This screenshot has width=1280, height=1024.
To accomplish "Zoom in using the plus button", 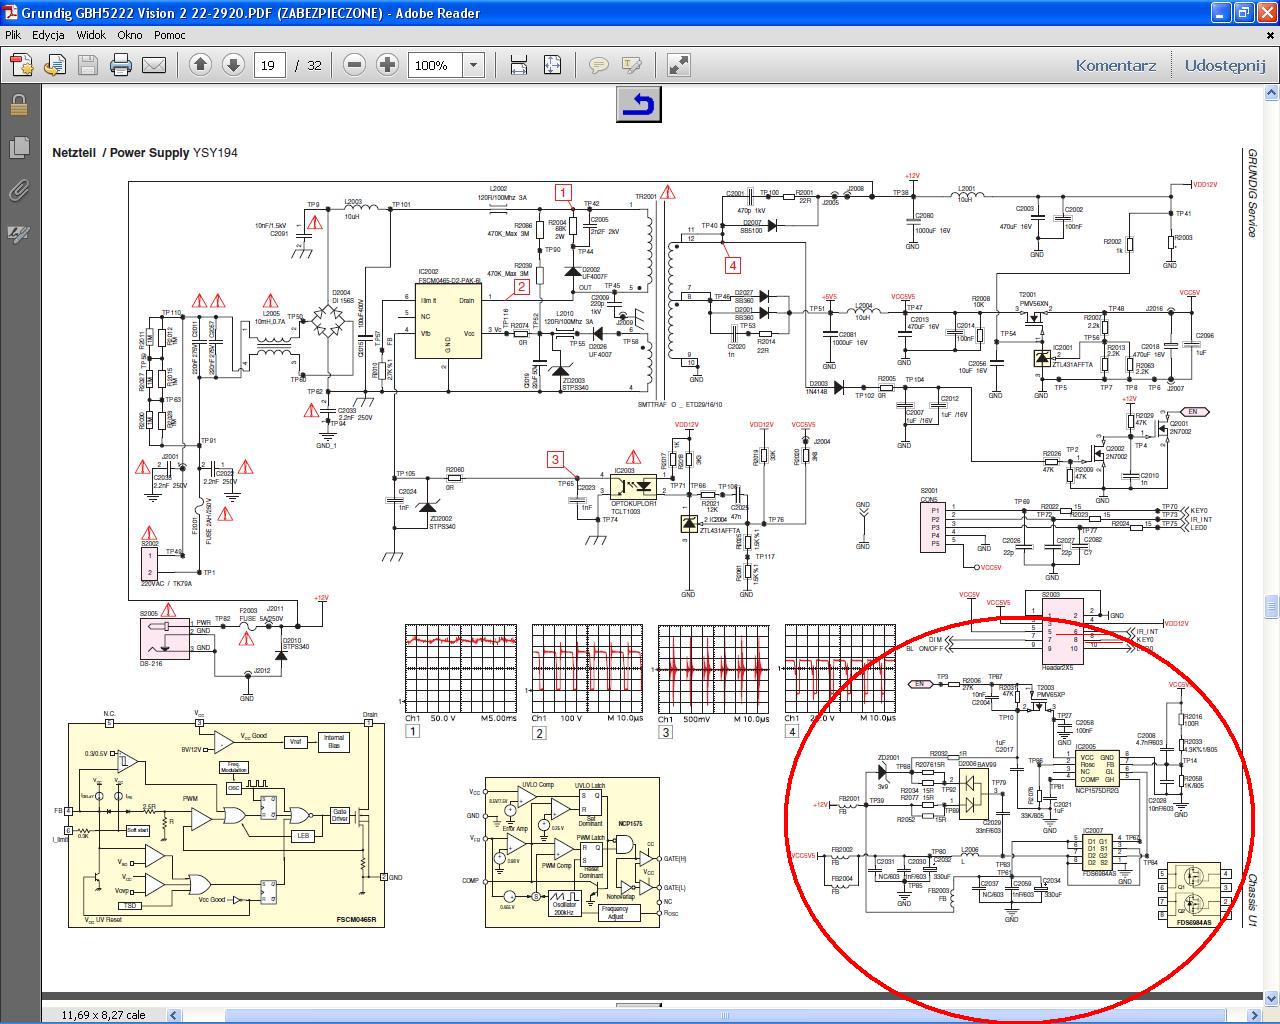I will point(387,65).
